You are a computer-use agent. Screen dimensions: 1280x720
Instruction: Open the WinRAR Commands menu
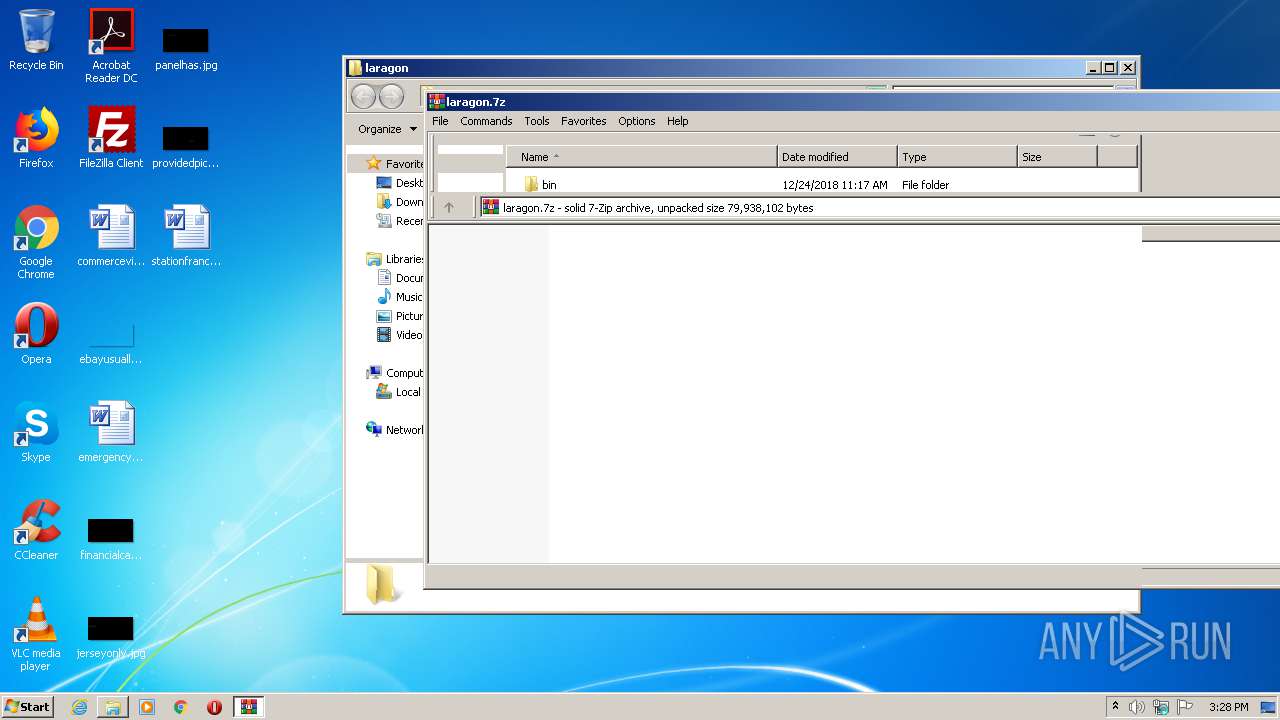(486, 121)
